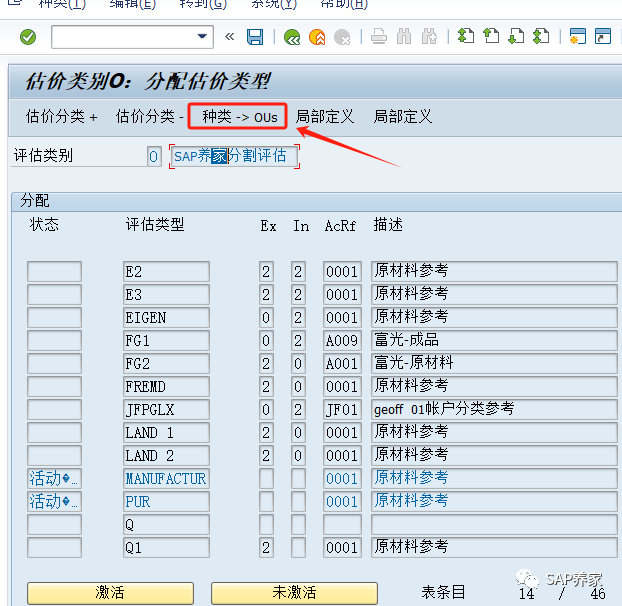Click the orange Exit icon
Viewport: 622px width, 606px height.
click(317, 37)
